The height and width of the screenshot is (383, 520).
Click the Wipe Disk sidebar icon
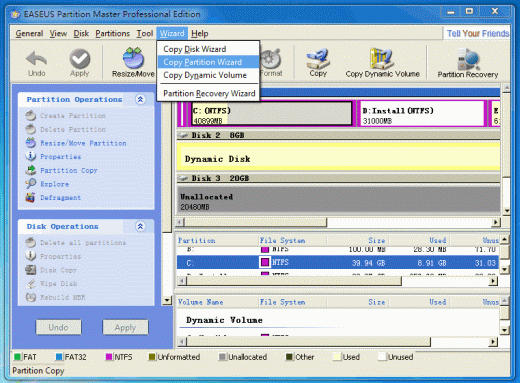click(x=31, y=283)
